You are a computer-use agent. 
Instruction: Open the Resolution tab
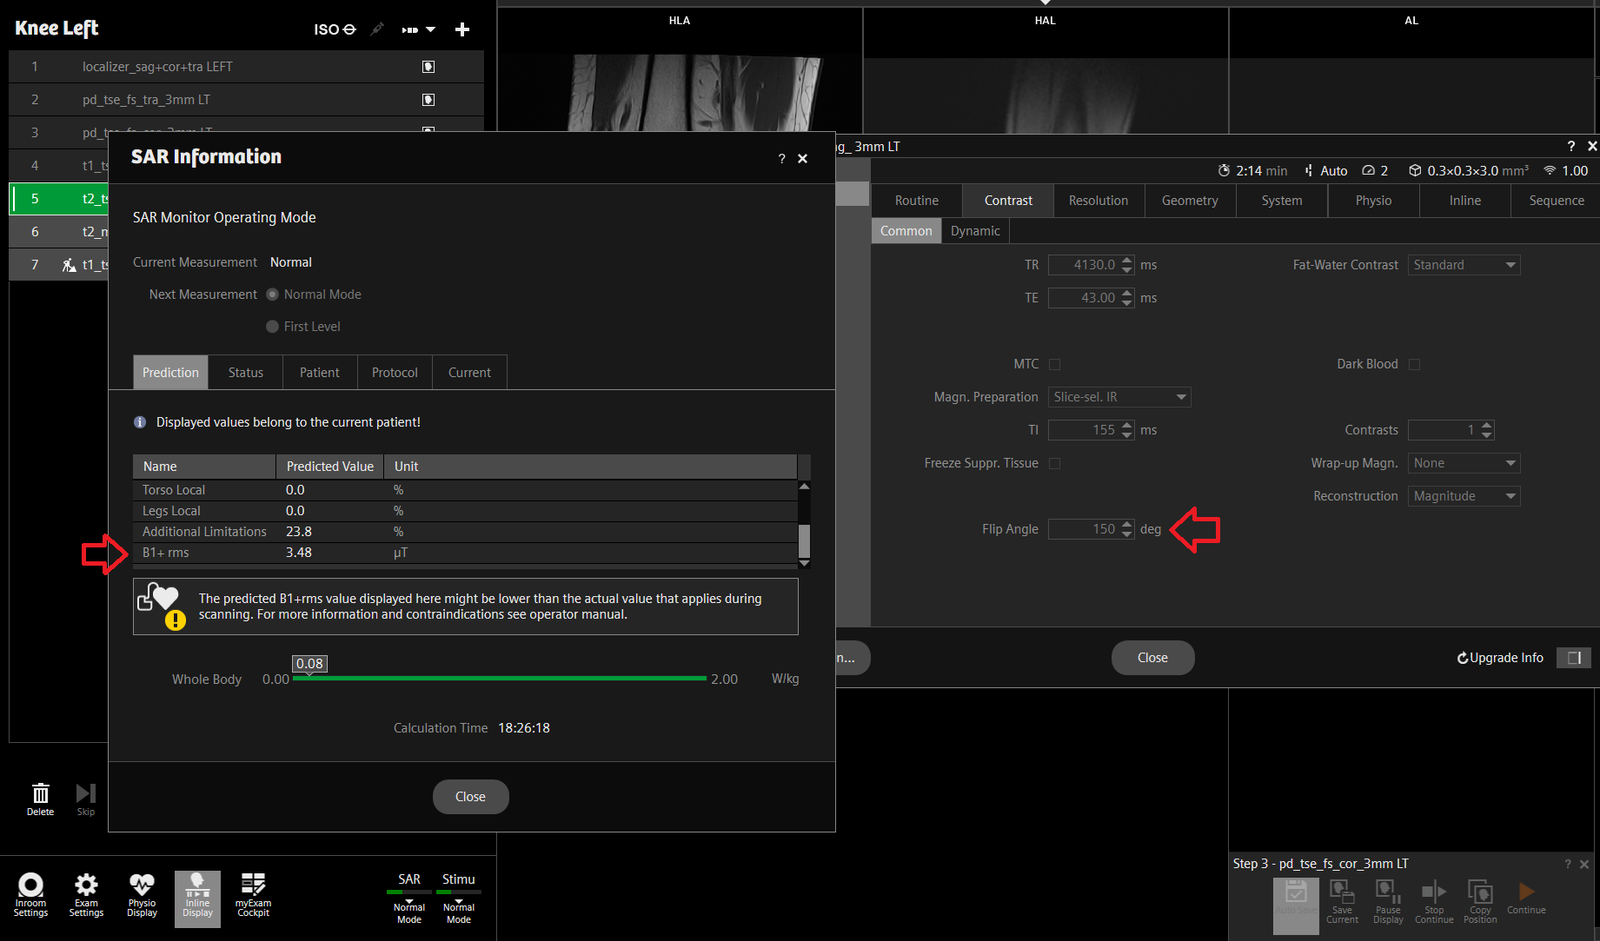1098,201
